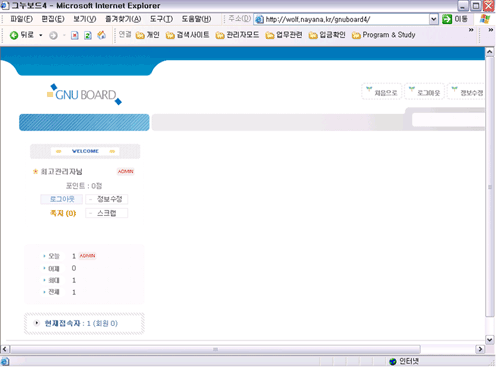Click the 정보수정 top navigation button
This screenshot has width=500, height=367.
(466, 92)
